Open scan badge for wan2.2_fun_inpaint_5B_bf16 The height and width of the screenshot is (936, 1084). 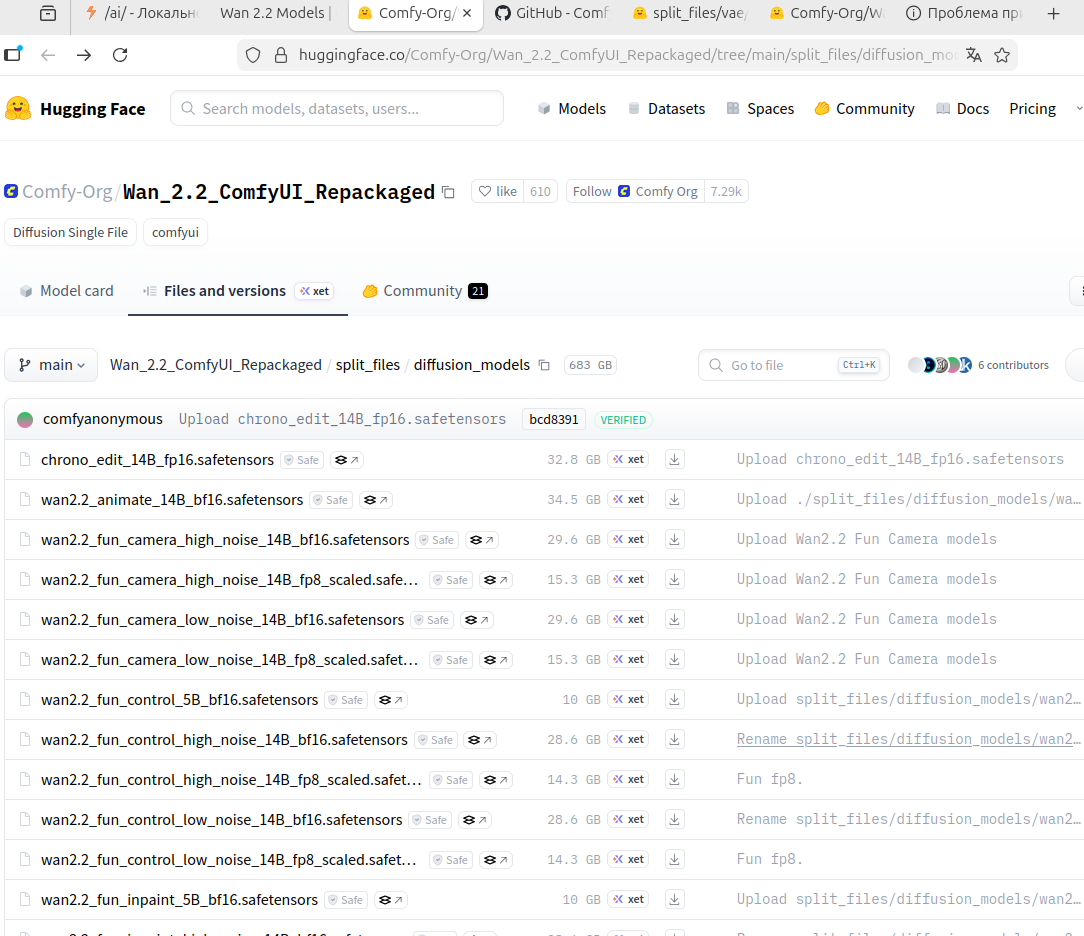point(391,900)
